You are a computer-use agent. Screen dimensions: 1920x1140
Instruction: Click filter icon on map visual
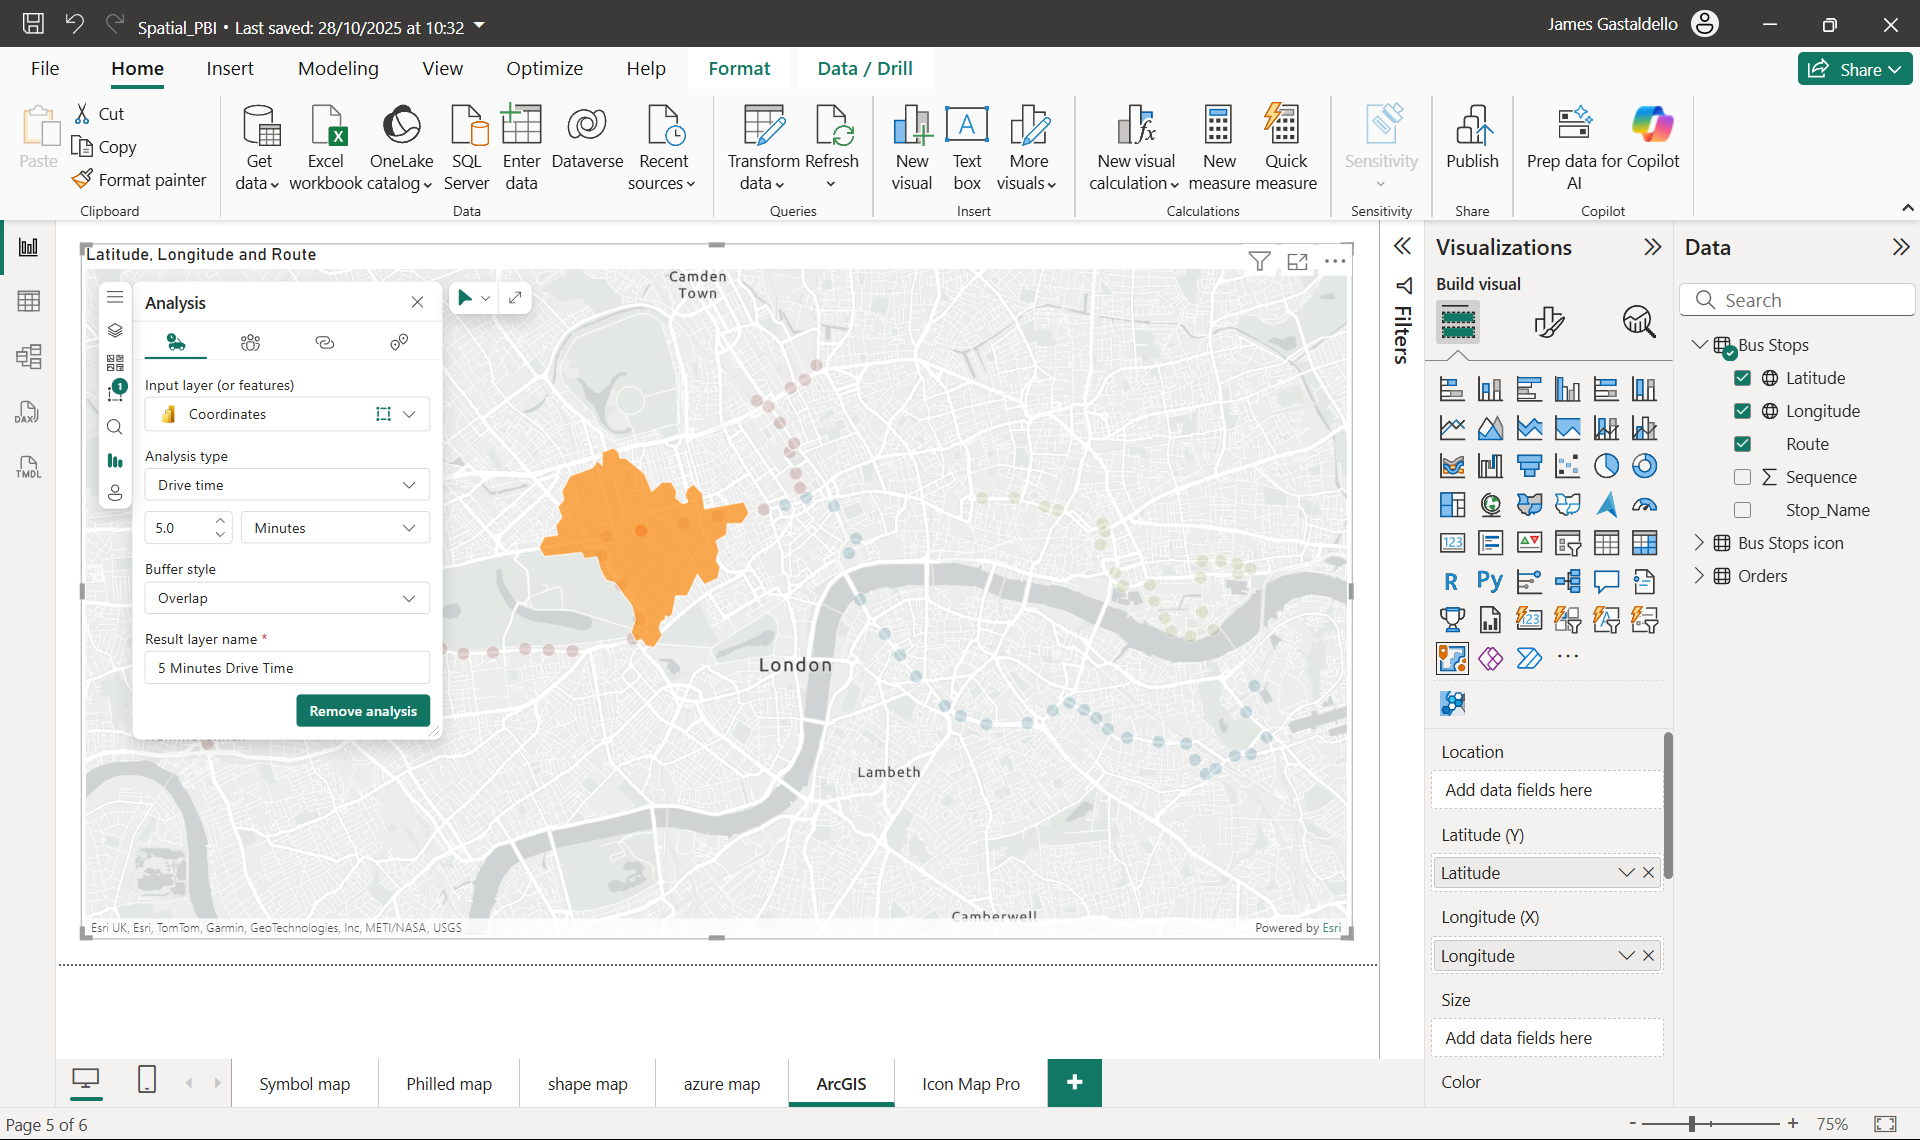tap(1259, 261)
